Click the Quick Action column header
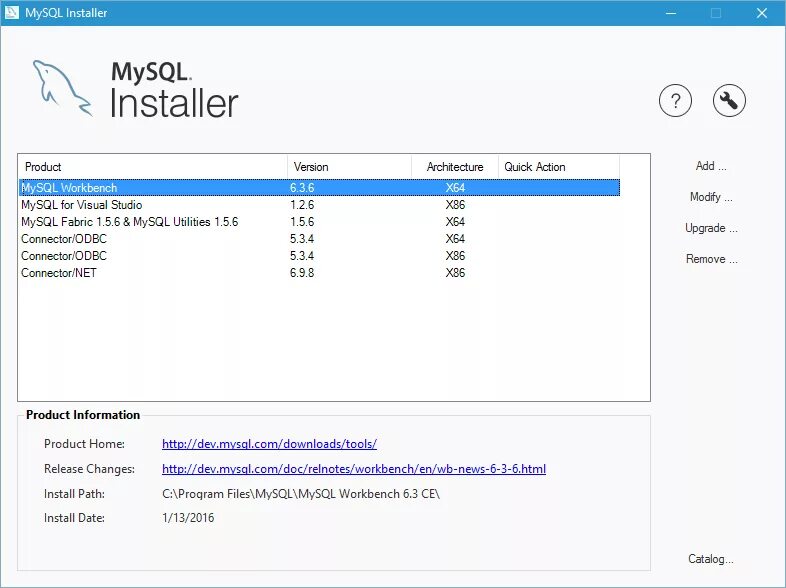The height and width of the screenshot is (588, 786). [x=559, y=167]
